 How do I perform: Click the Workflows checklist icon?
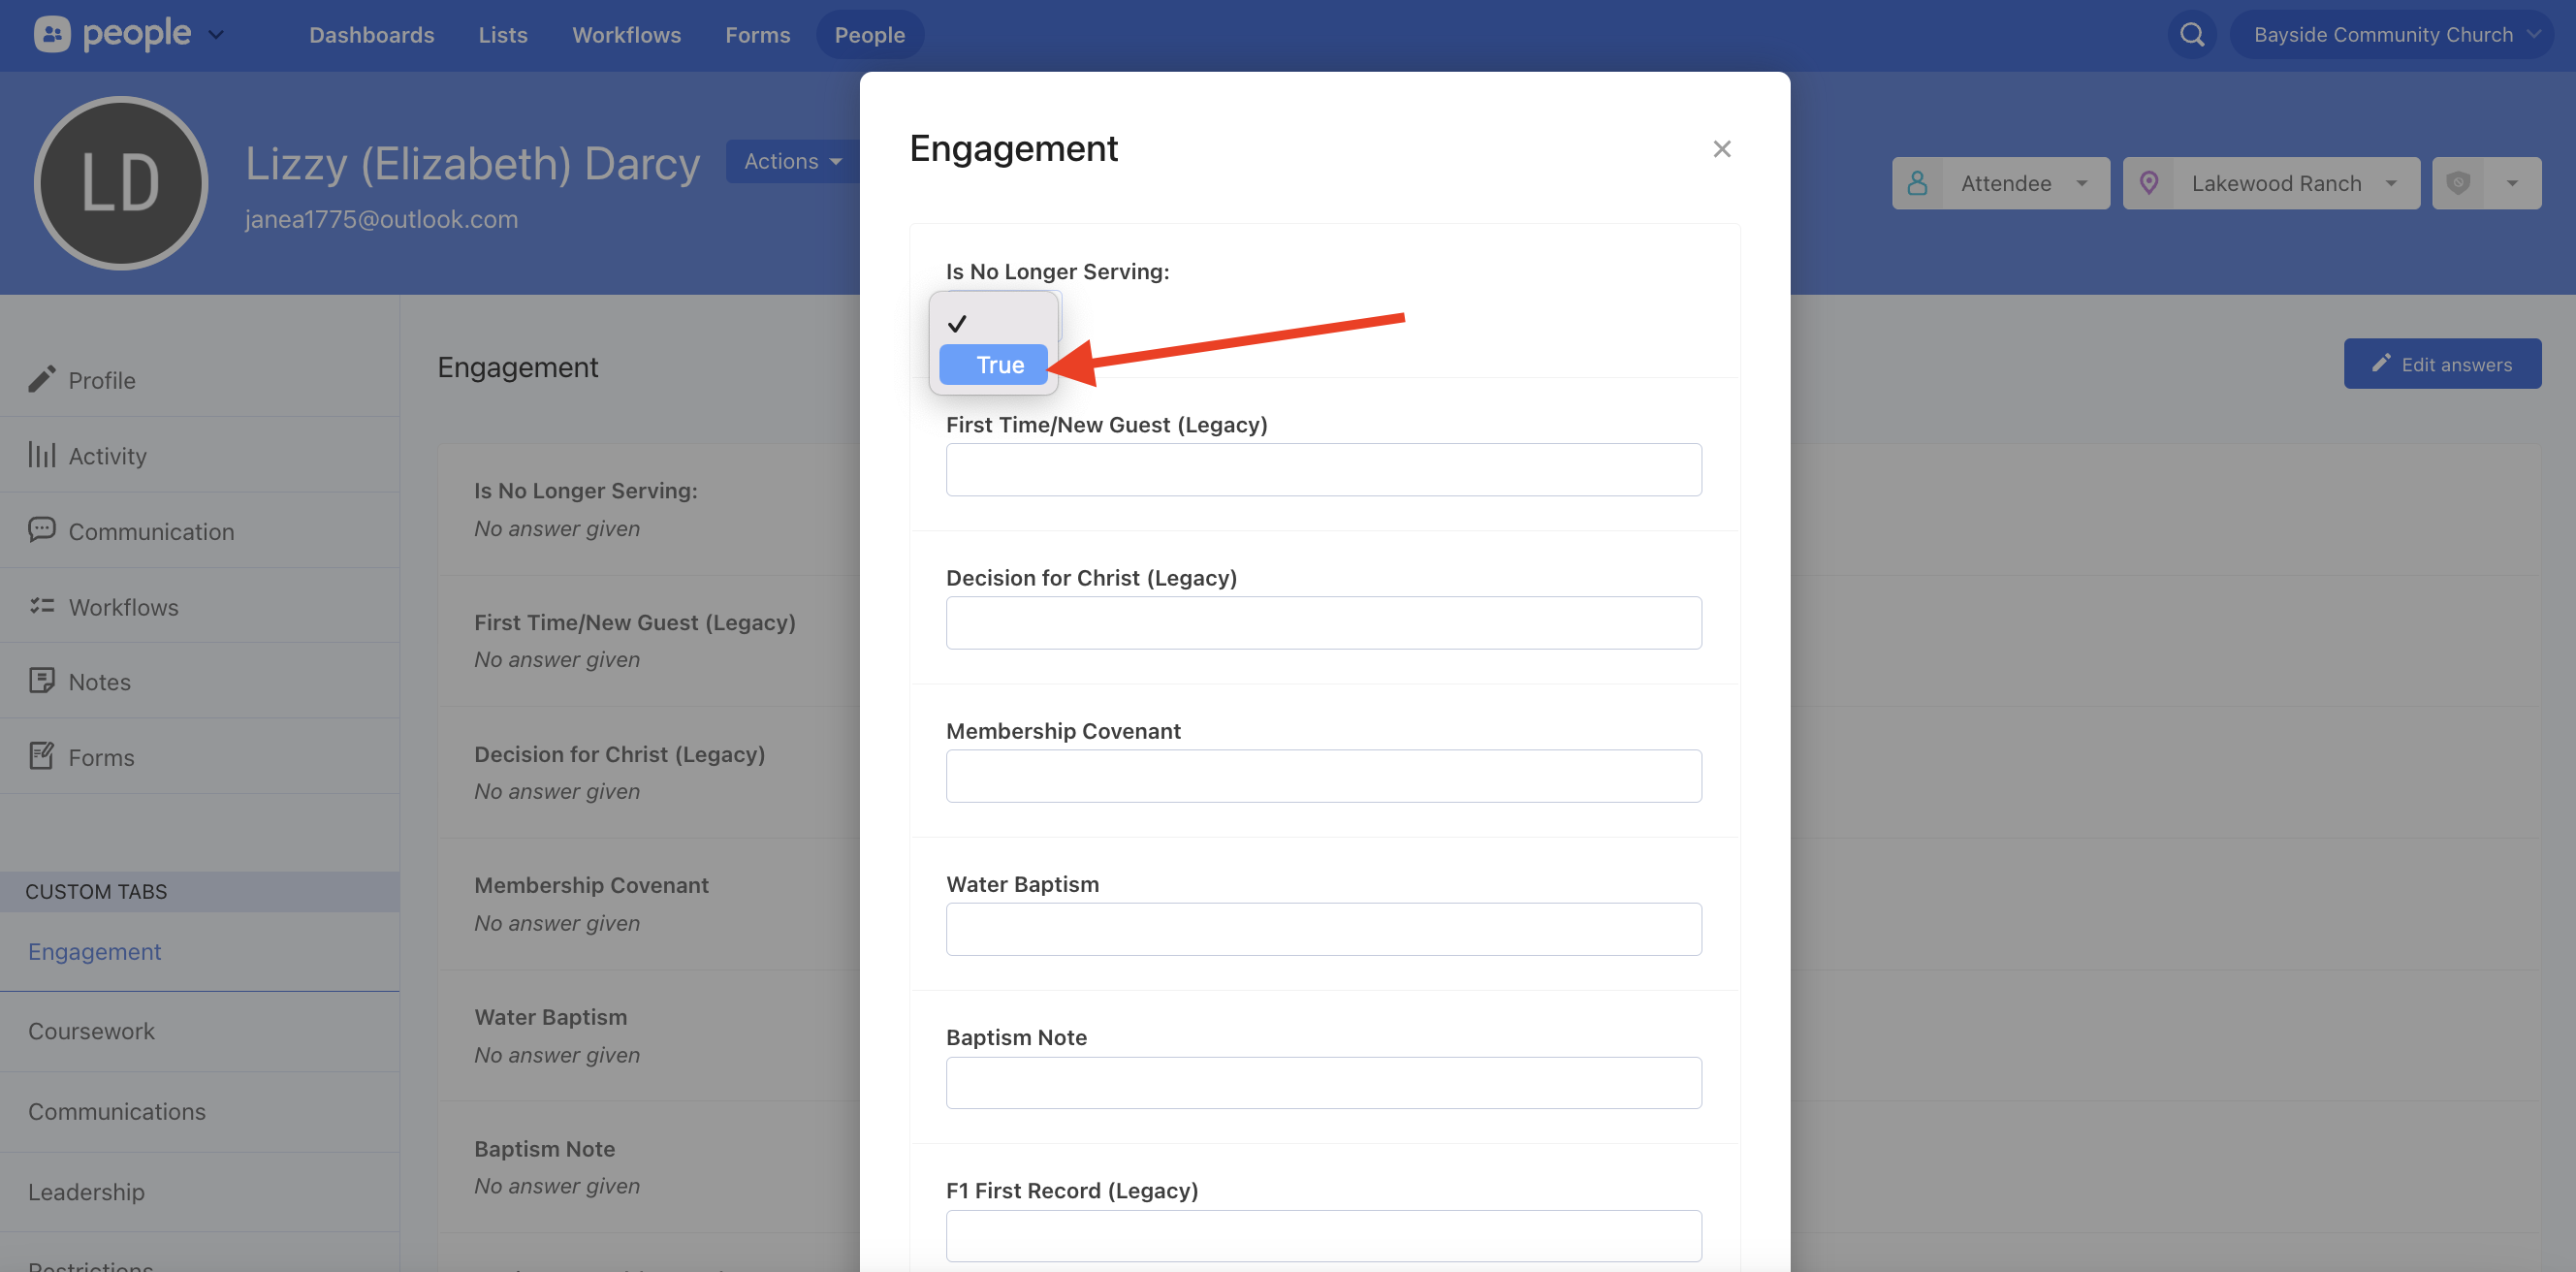42,606
